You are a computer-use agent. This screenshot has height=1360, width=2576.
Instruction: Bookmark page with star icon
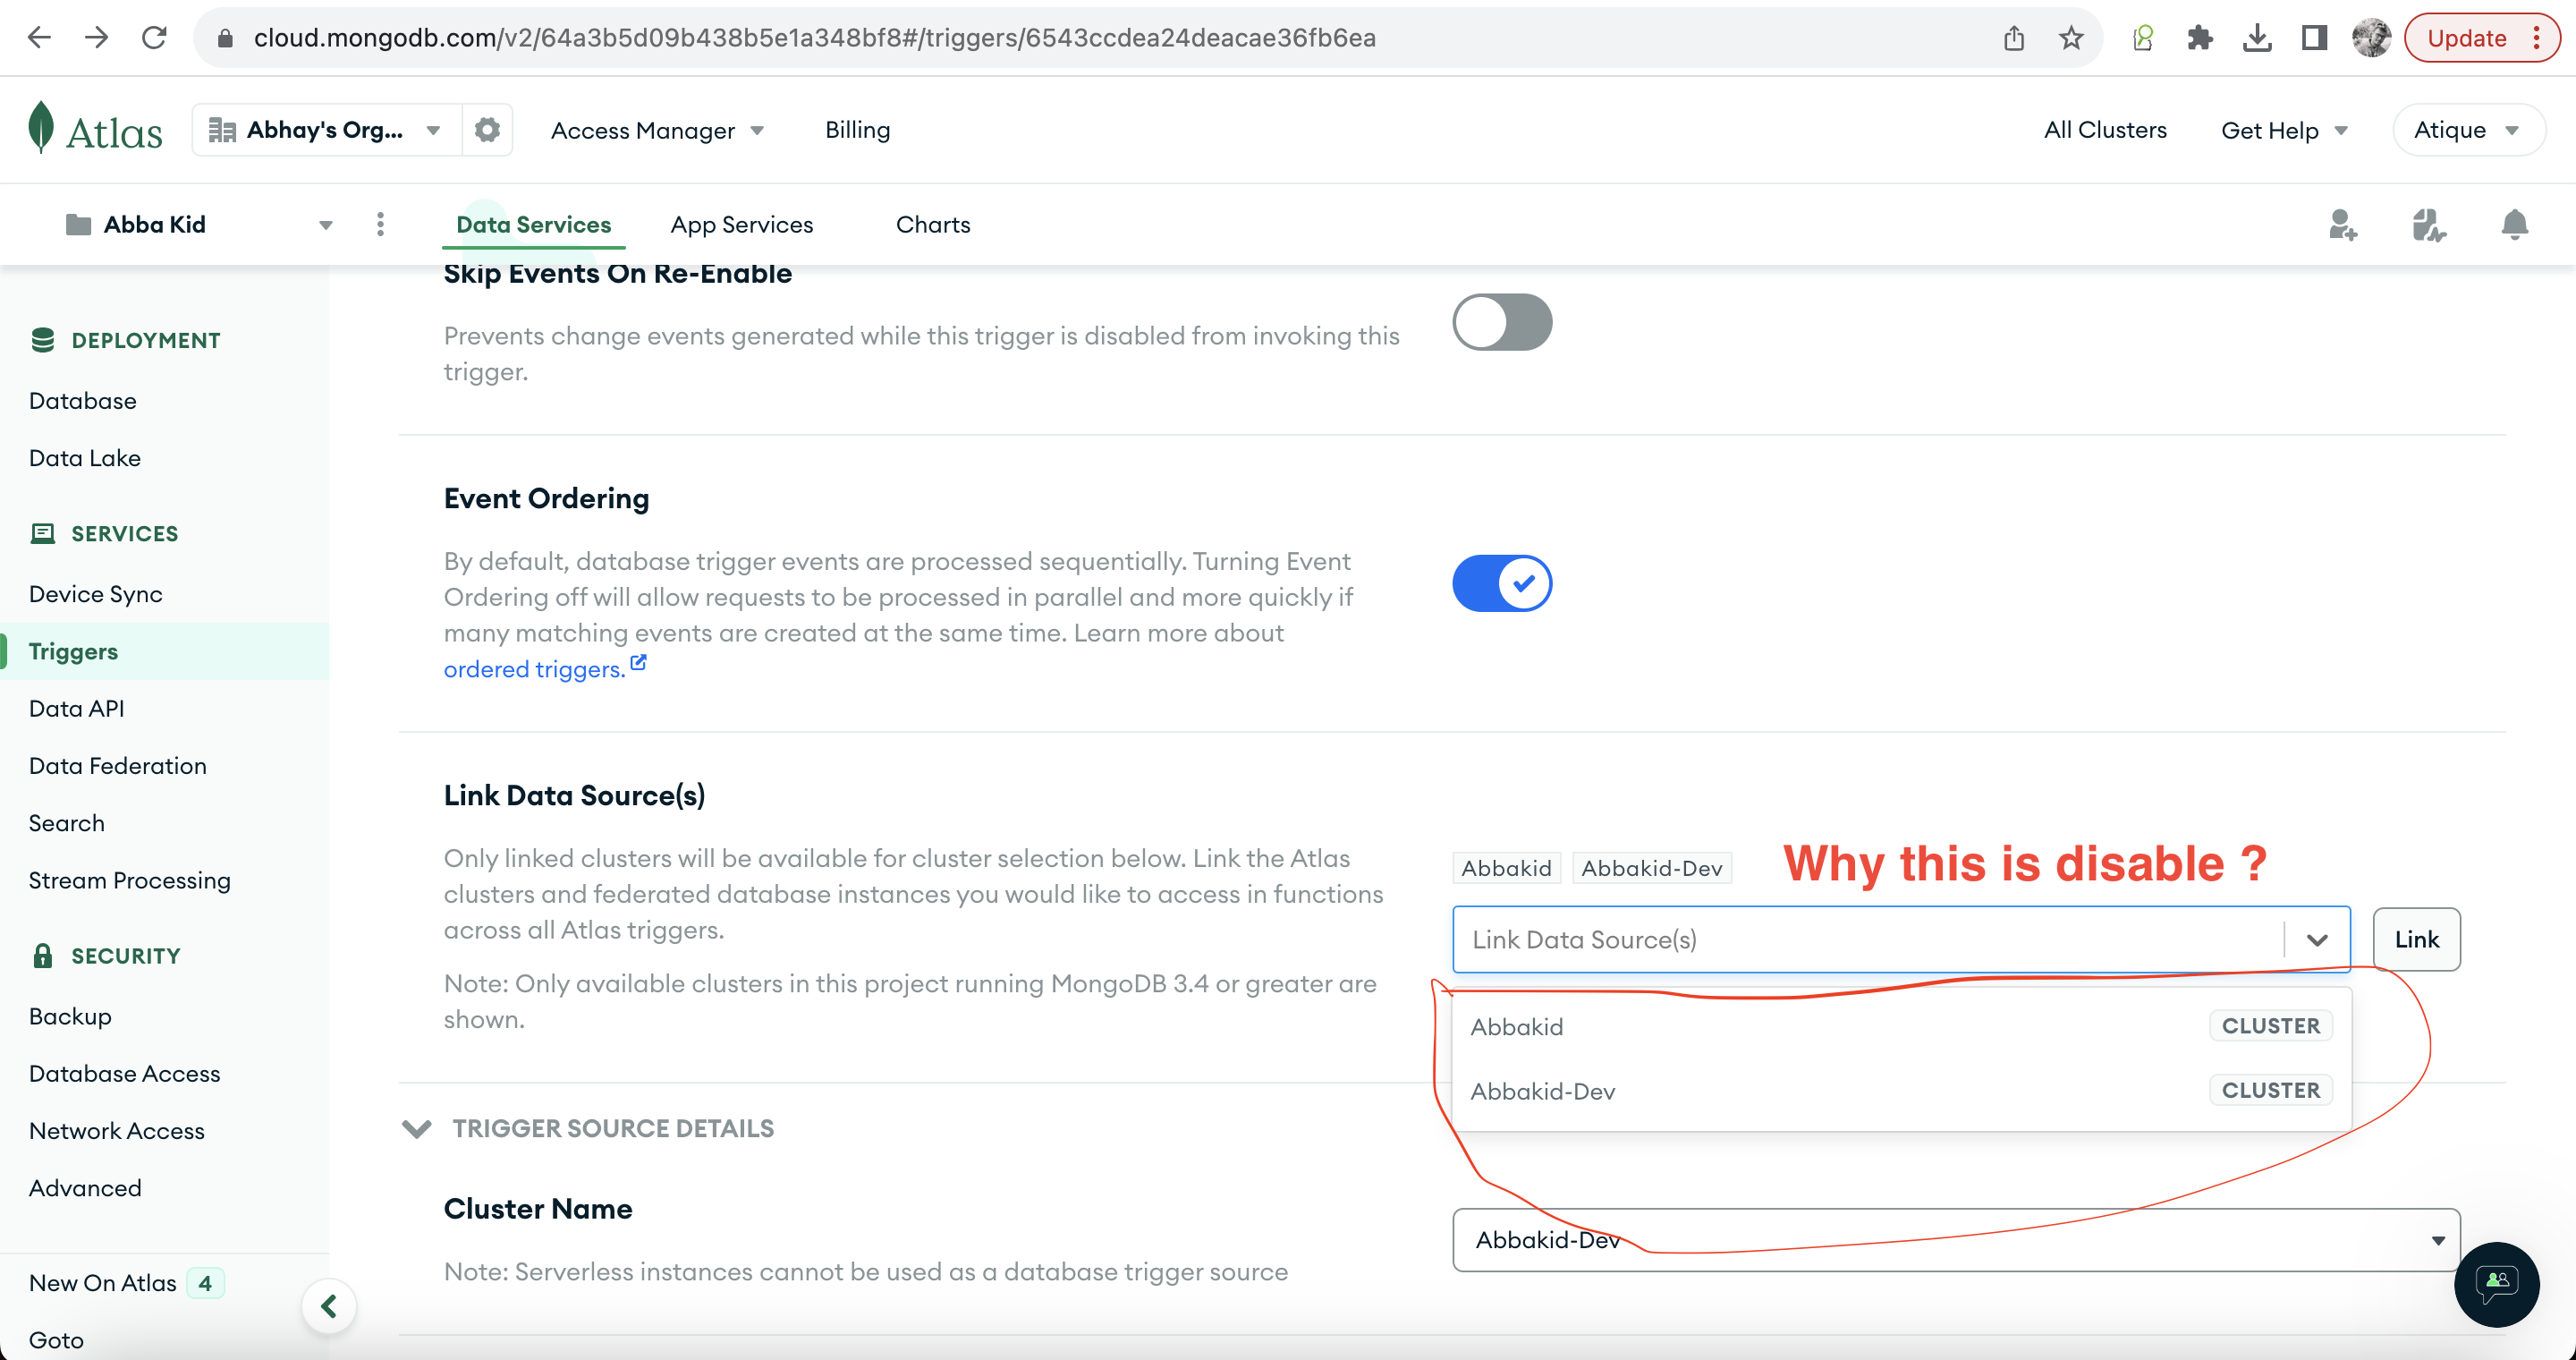pos(2071,38)
